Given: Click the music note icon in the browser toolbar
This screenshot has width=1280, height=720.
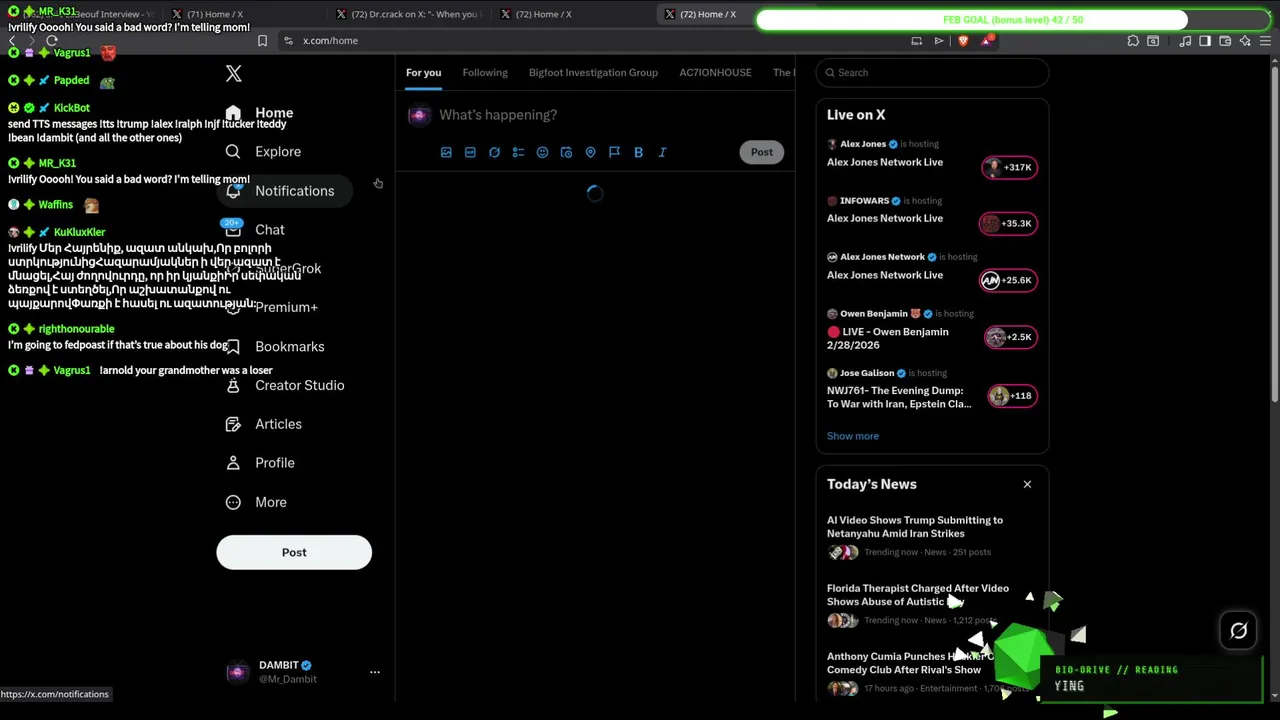Looking at the screenshot, I should (1185, 41).
